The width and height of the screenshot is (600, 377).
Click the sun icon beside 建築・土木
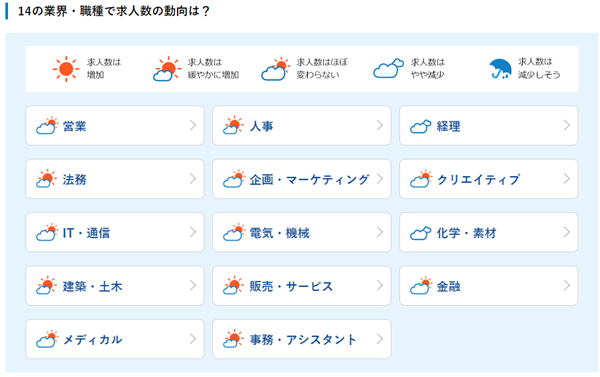pyautogui.click(x=46, y=286)
